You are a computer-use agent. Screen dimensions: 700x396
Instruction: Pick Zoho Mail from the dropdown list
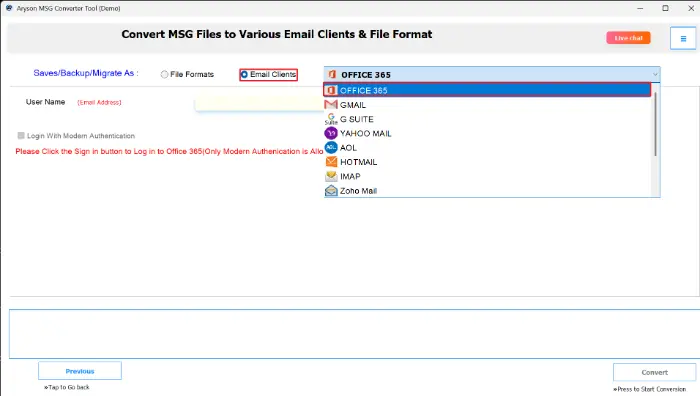(x=488, y=191)
